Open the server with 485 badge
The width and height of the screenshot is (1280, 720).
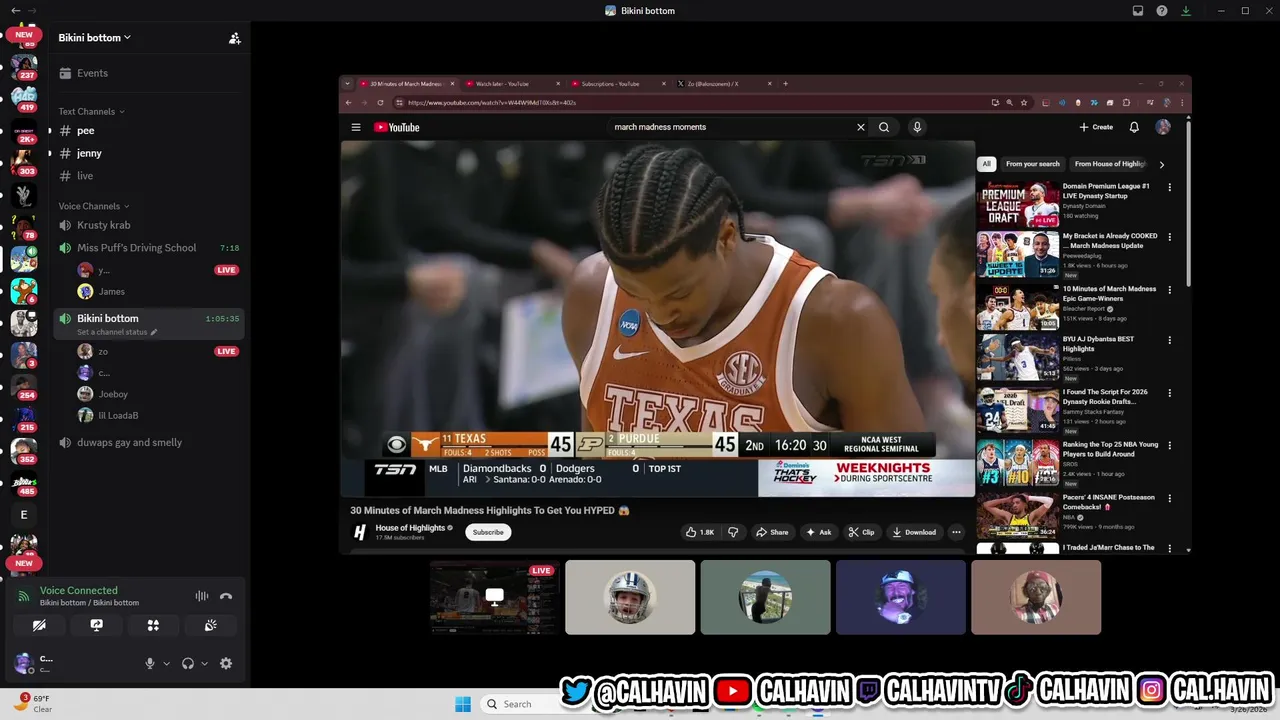point(24,482)
